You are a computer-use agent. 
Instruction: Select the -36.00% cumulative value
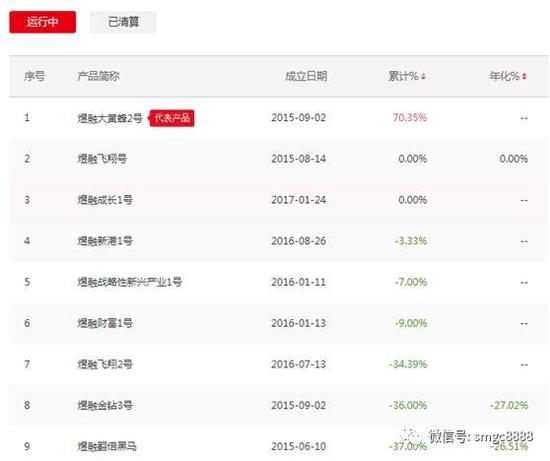[408, 405]
